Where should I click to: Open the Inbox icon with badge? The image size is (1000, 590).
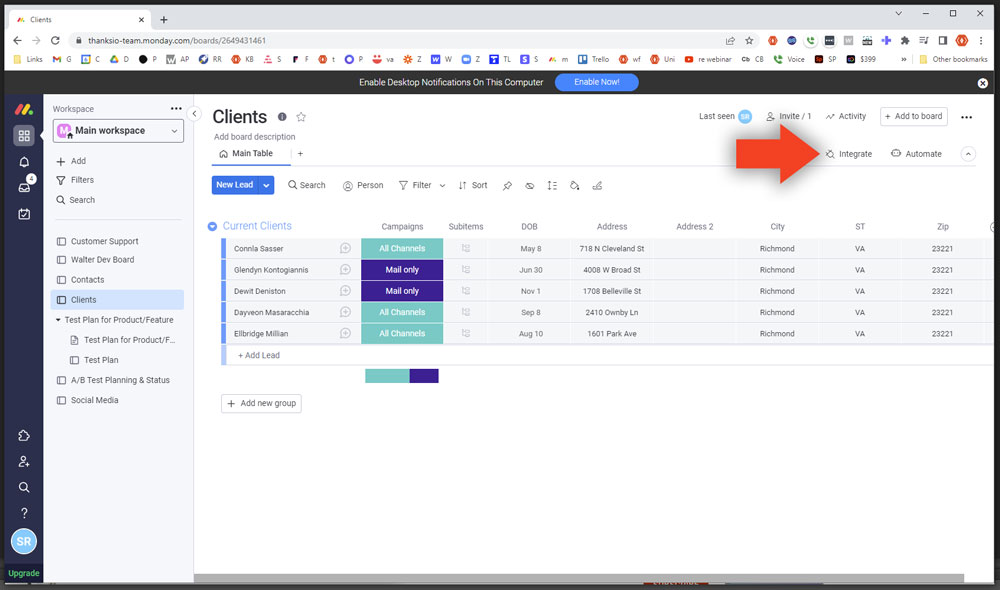click(x=24, y=187)
